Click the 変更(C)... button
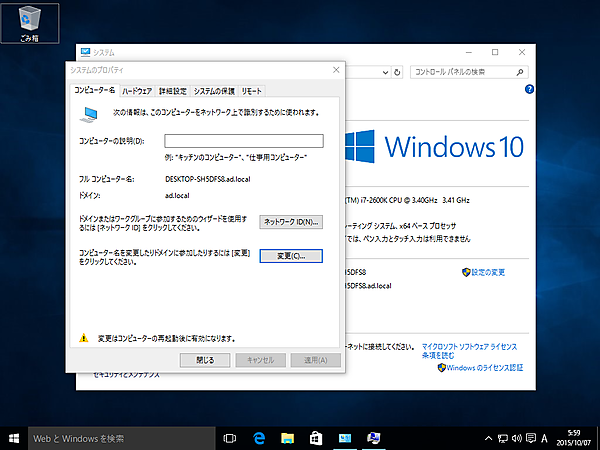 (x=290, y=256)
